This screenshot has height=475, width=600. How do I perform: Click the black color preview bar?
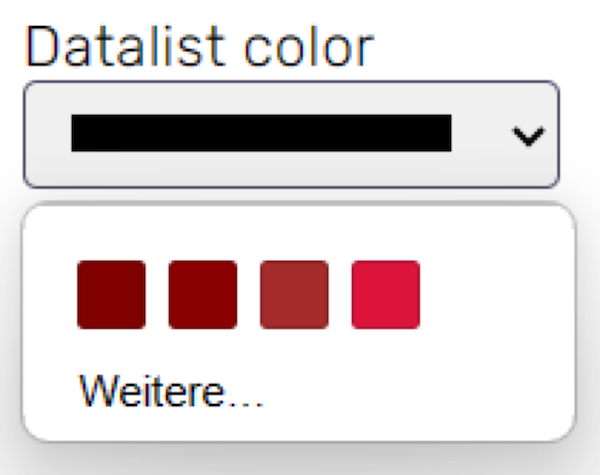point(261,133)
